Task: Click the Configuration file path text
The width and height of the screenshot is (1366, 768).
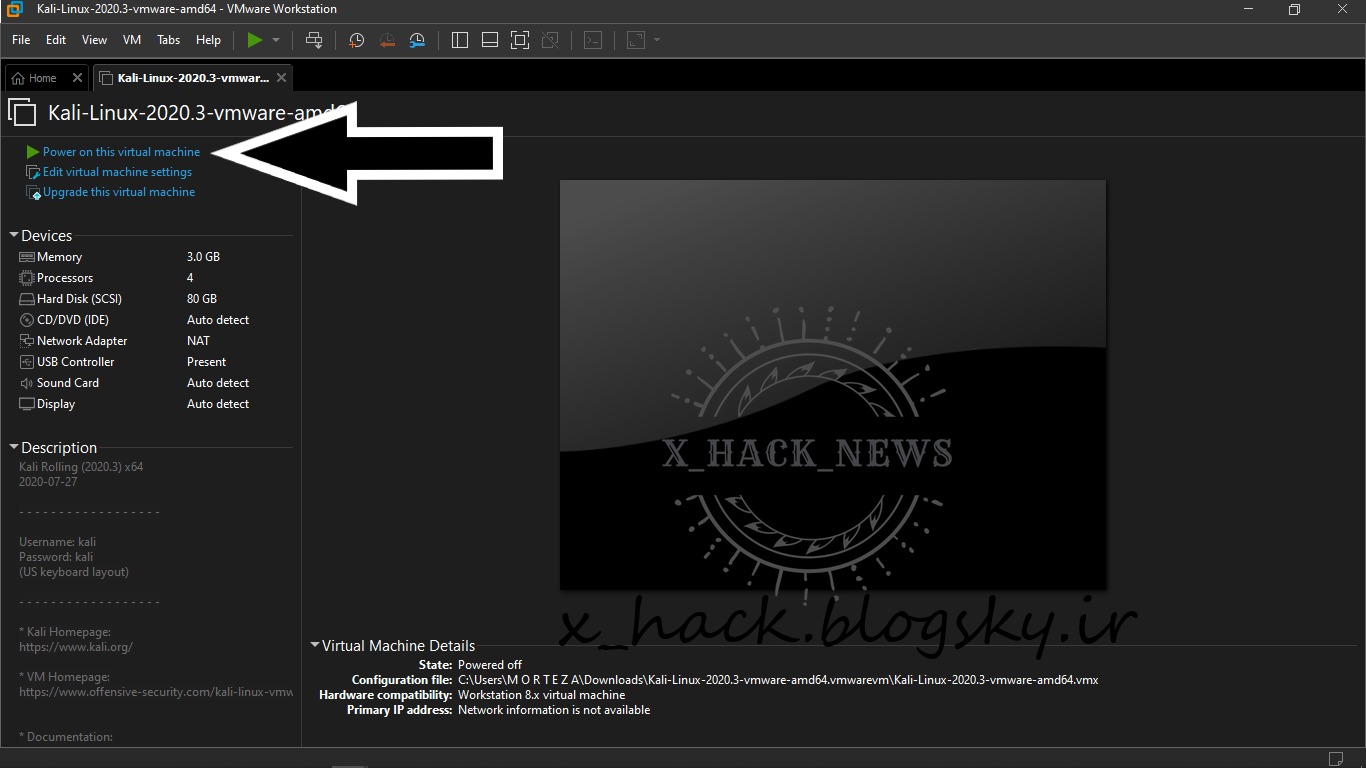Action: 778,680
